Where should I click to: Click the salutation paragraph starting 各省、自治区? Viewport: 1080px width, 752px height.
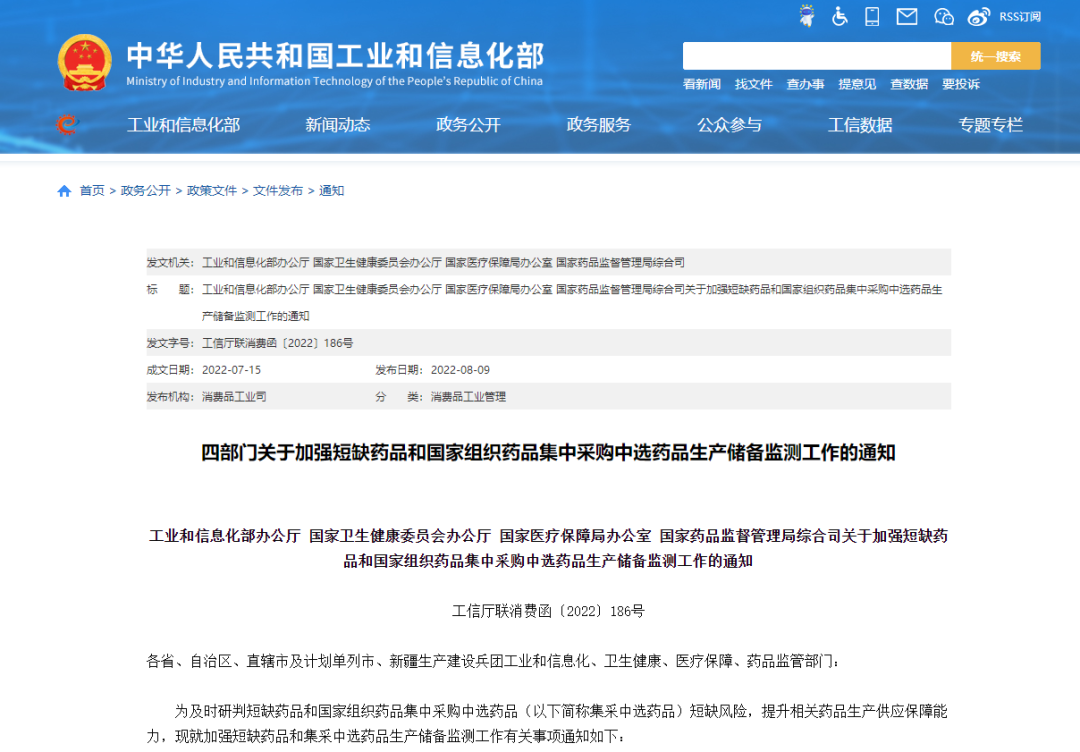(493, 661)
